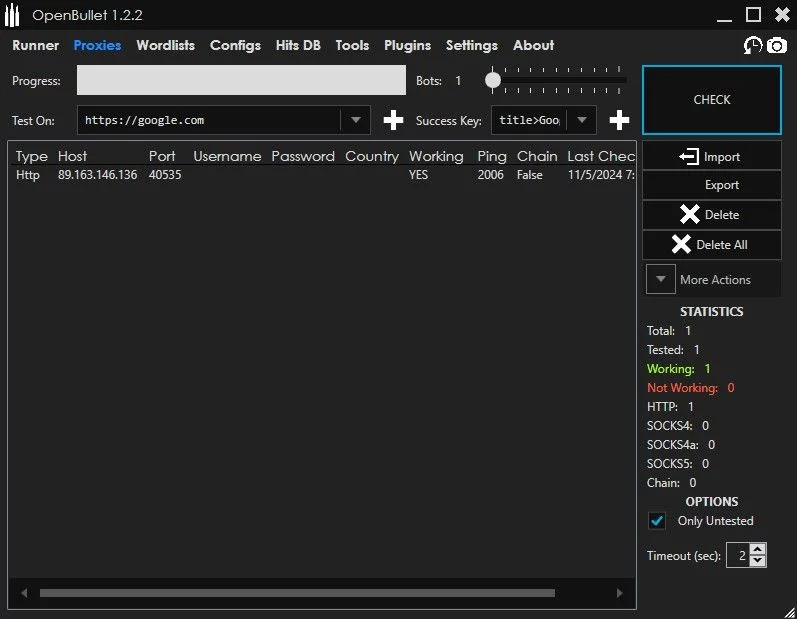Click the YES working value
Viewport: 797px width, 619px height.
pyautogui.click(x=418, y=175)
